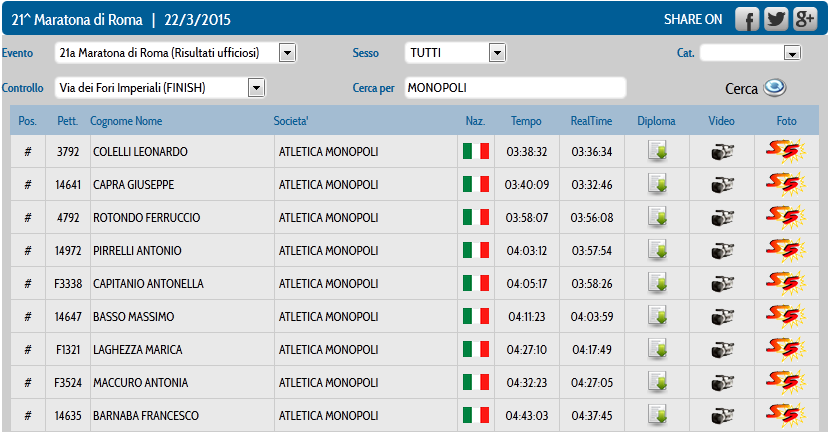The height and width of the screenshot is (437, 829).
Task: View photos of Barnaba Francesco
Action: click(x=786, y=415)
